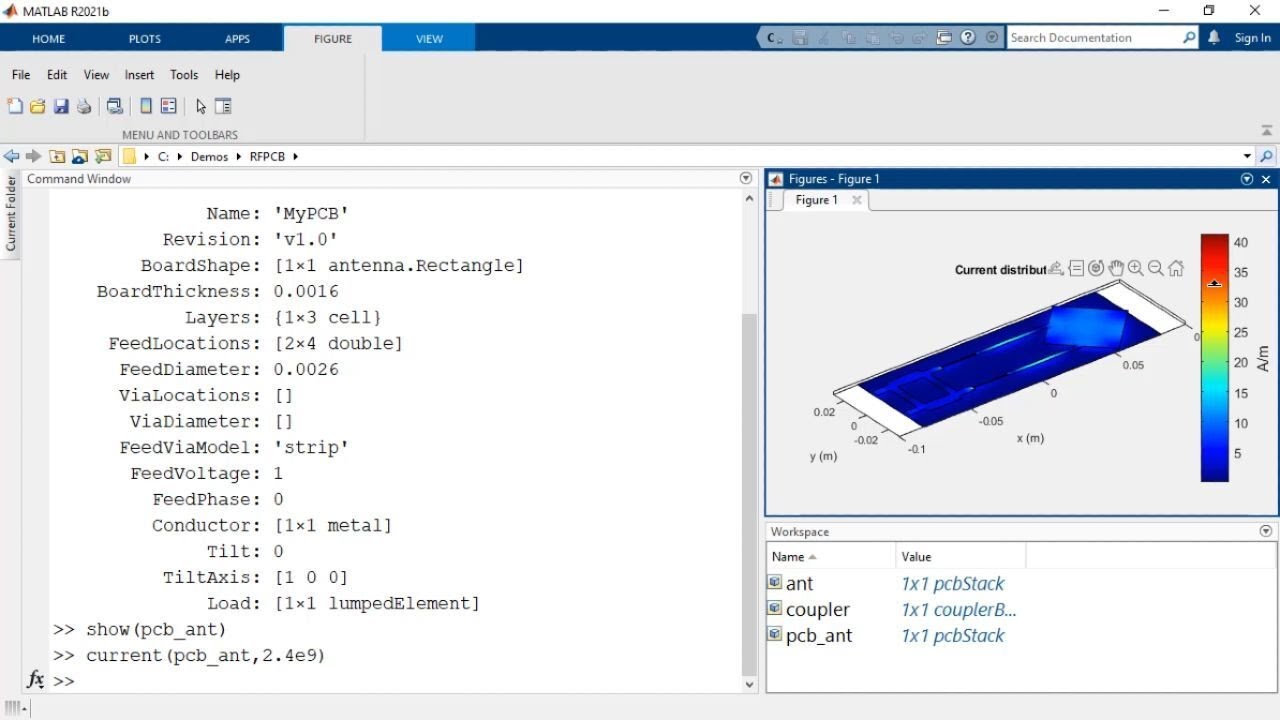Create a new figure with the New icon
Screen dimensions: 1280x720
coord(15,106)
